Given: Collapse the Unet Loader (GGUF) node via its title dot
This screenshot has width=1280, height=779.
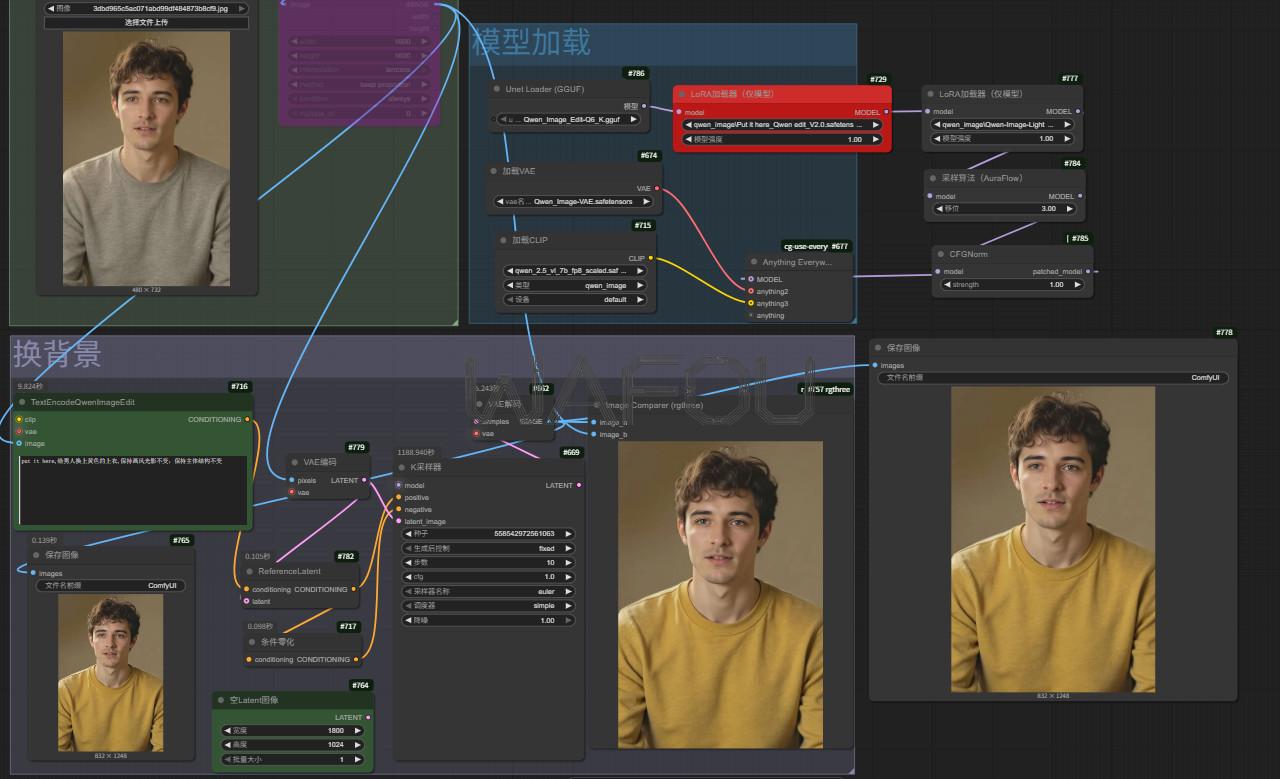Looking at the screenshot, I should pyautogui.click(x=497, y=89).
